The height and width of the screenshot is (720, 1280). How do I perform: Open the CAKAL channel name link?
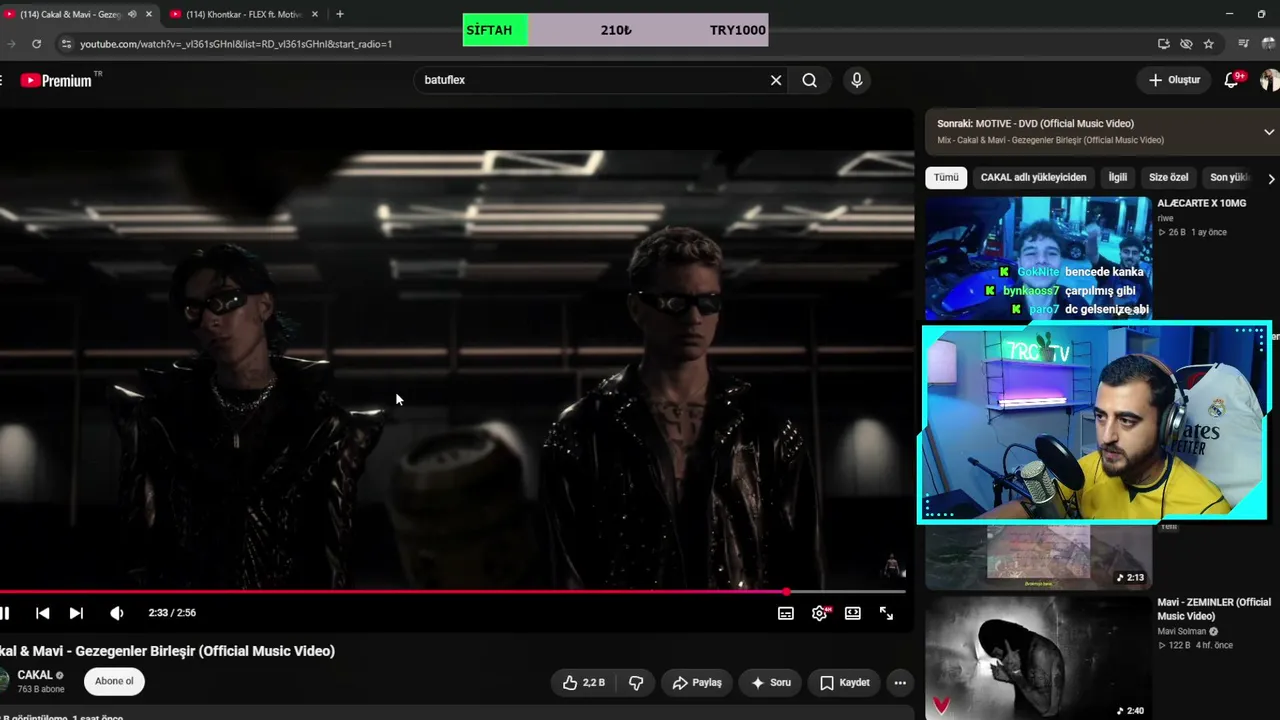click(x=35, y=676)
